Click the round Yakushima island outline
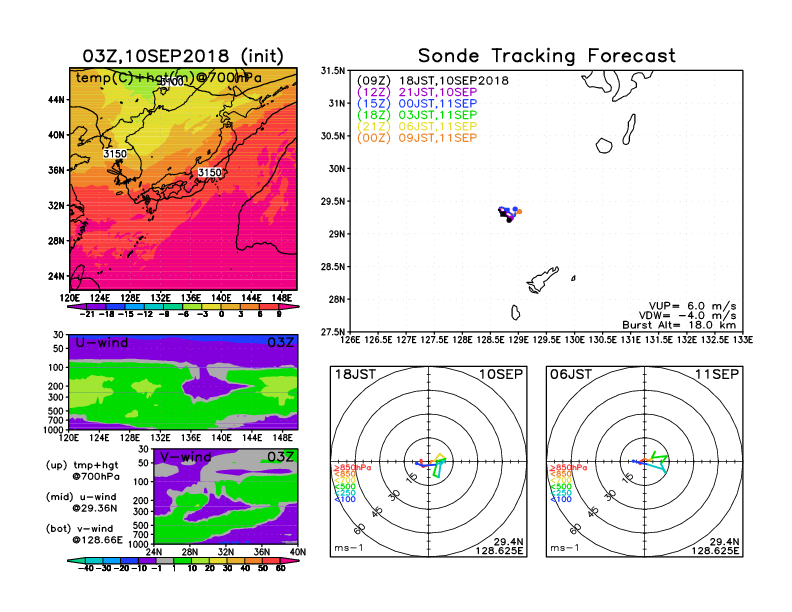This screenshot has height=612, width=792. click(604, 146)
